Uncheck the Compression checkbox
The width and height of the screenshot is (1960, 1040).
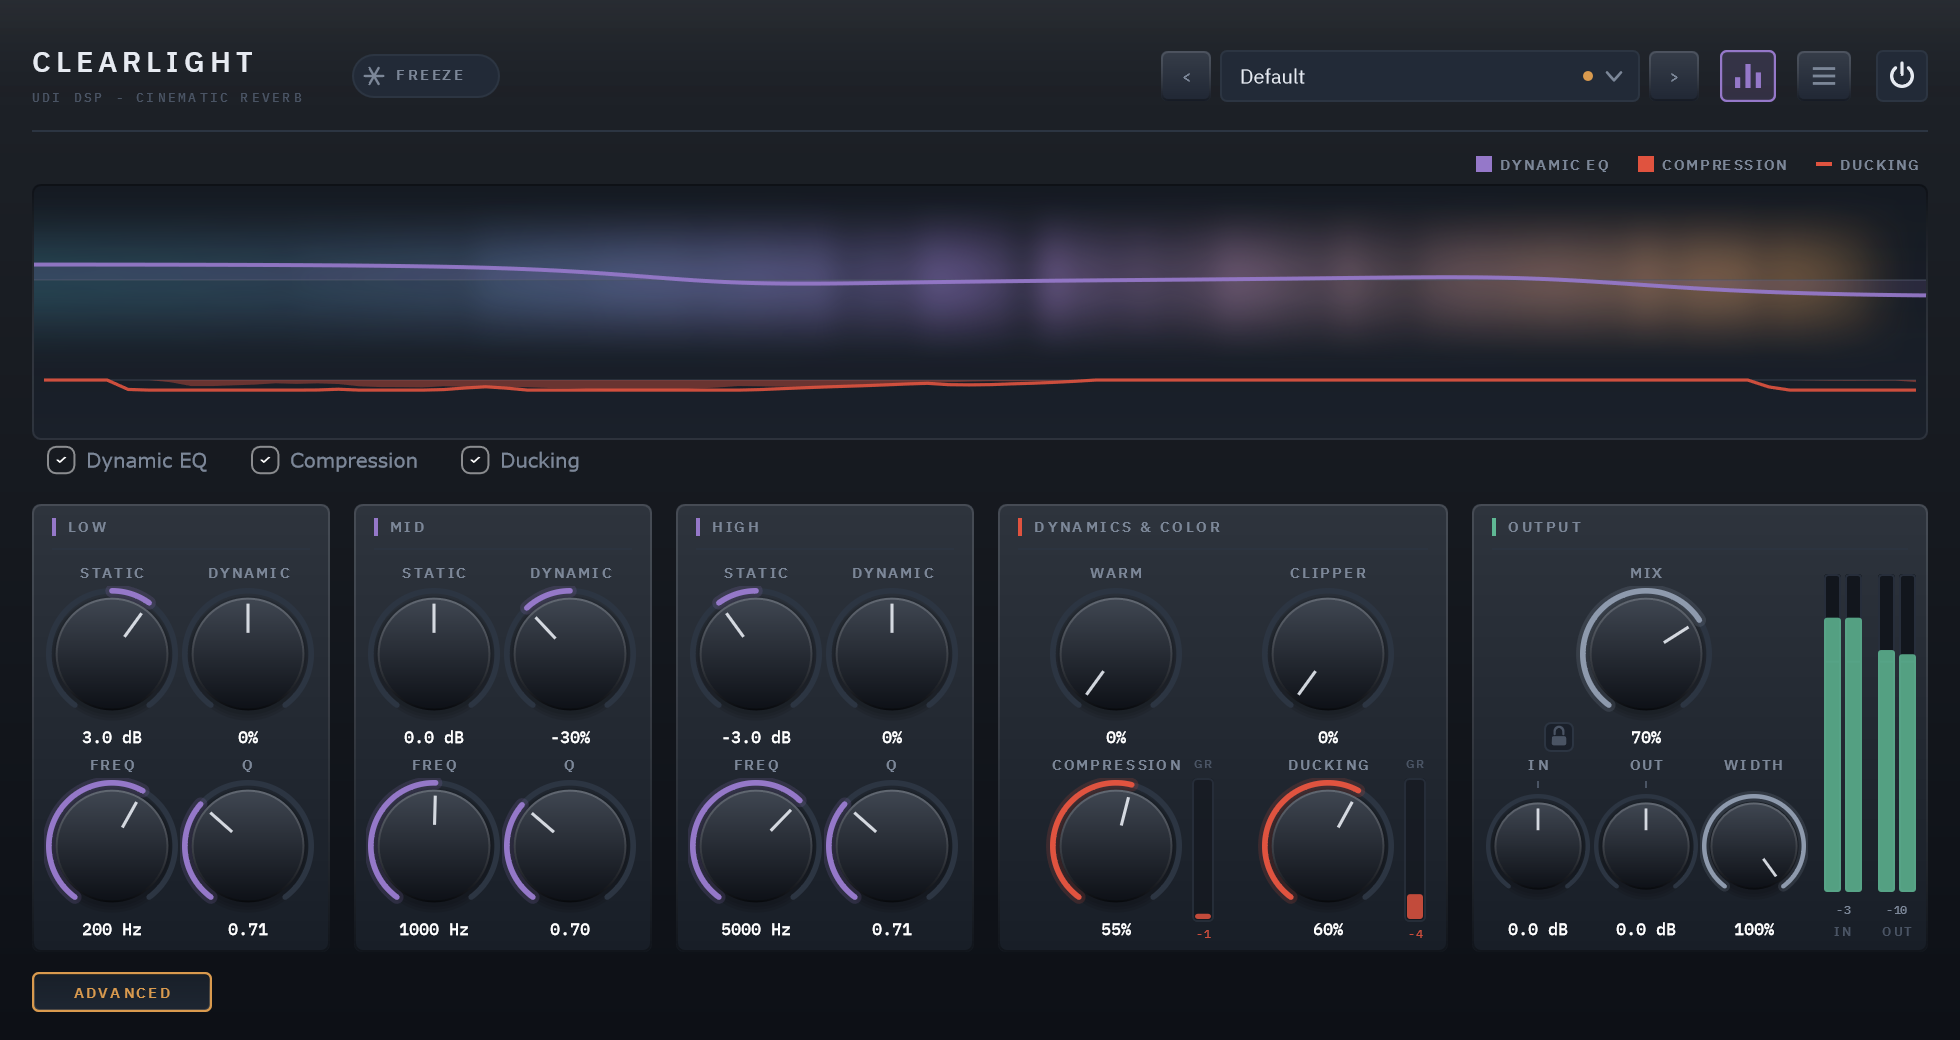pyautogui.click(x=265, y=460)
